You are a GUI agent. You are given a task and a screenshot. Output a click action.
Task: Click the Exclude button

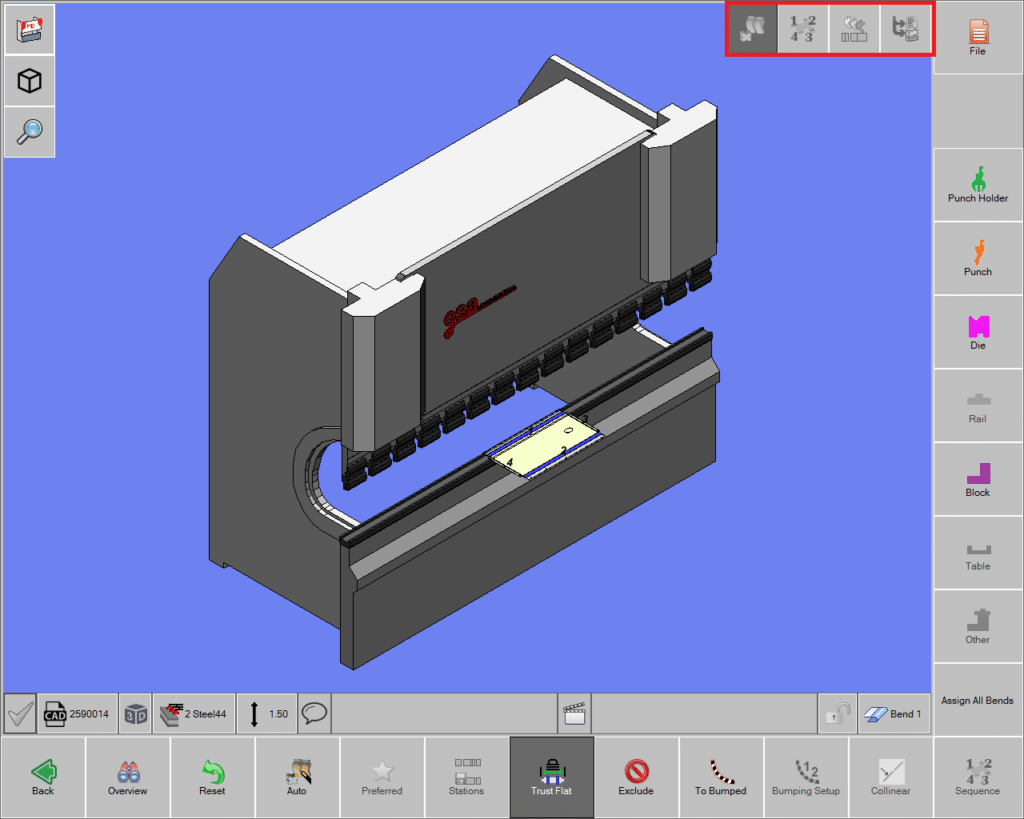636,776
